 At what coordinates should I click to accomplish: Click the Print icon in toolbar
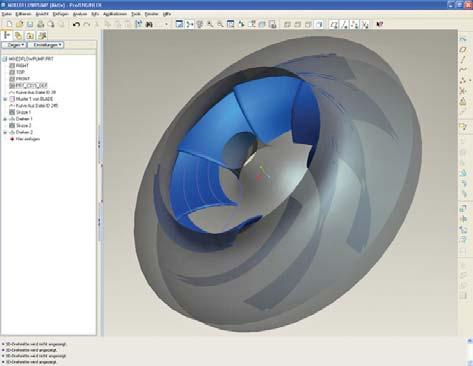pos(41,24)
